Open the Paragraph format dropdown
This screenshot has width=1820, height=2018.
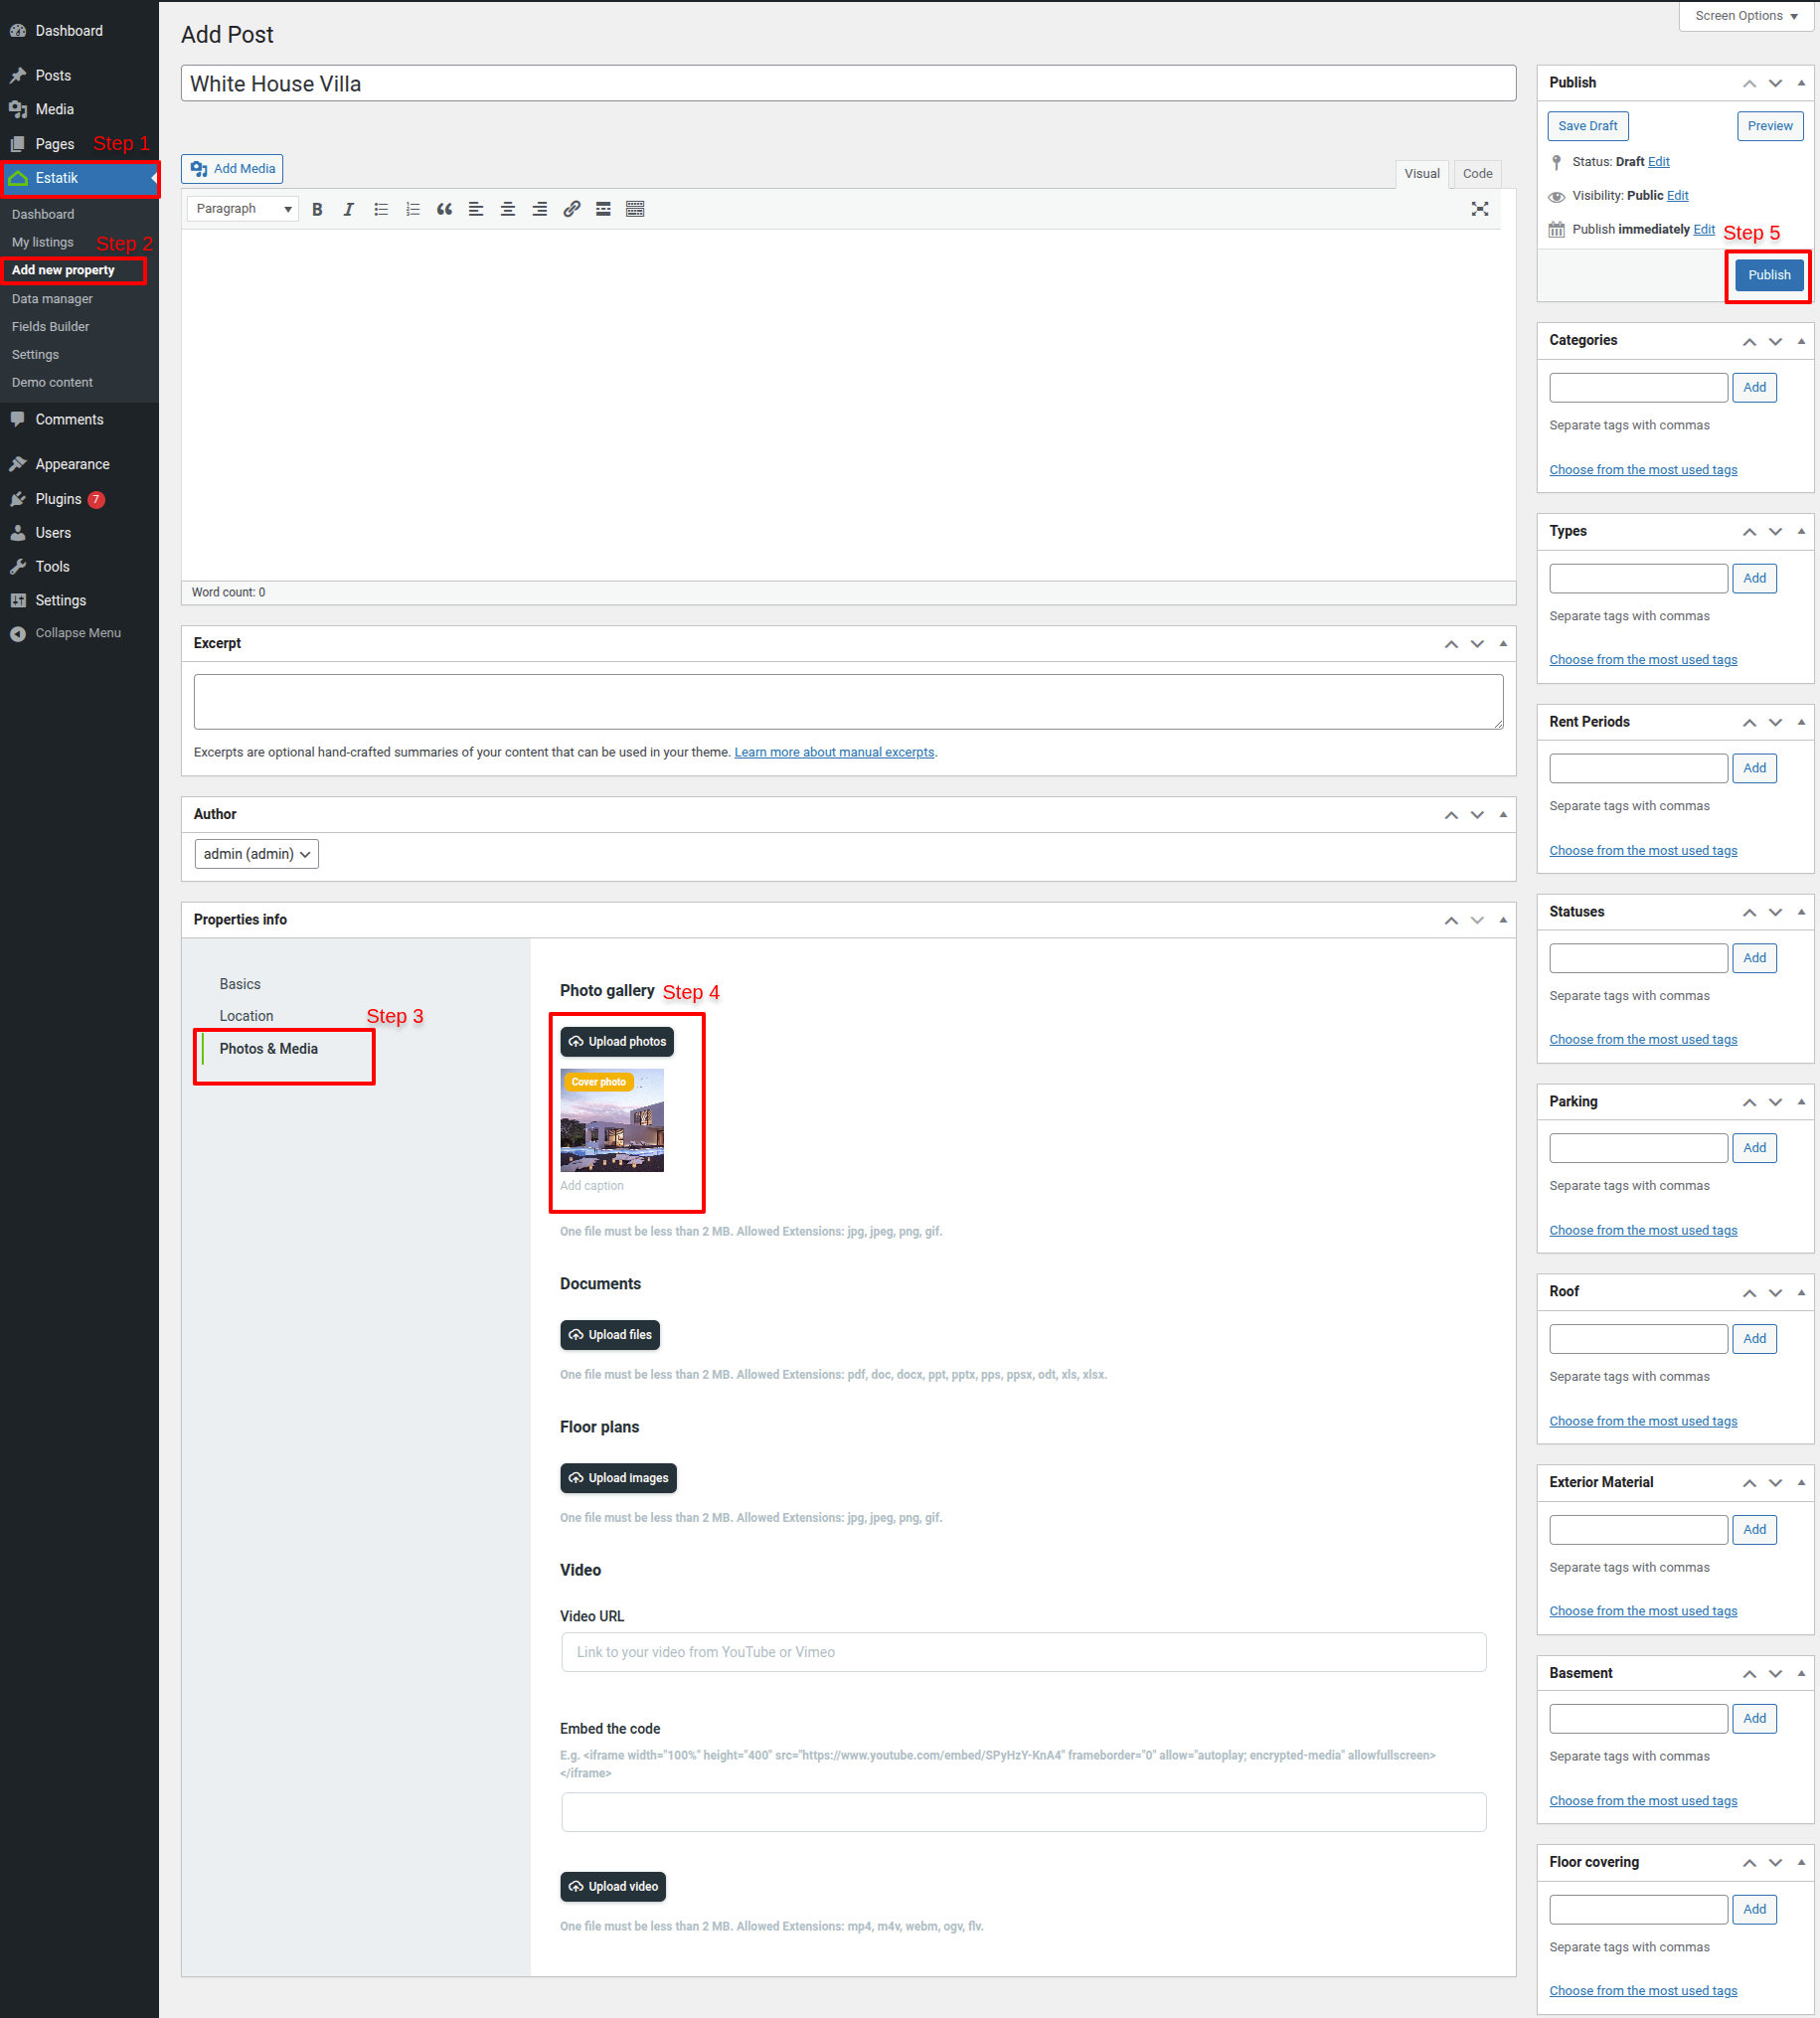pos(243,209)
